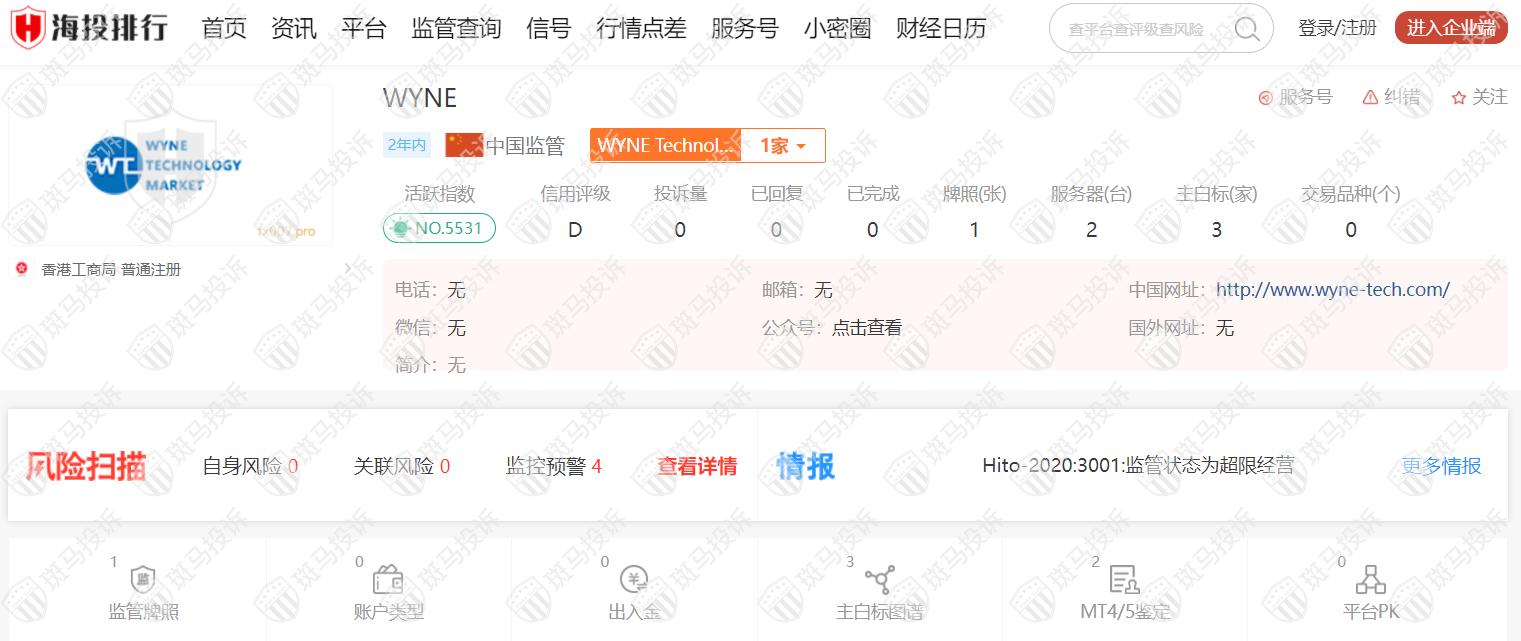Screen dimensions: 1521x641
Task: Click the 关注 star icon
Action: click(1458, 98)
